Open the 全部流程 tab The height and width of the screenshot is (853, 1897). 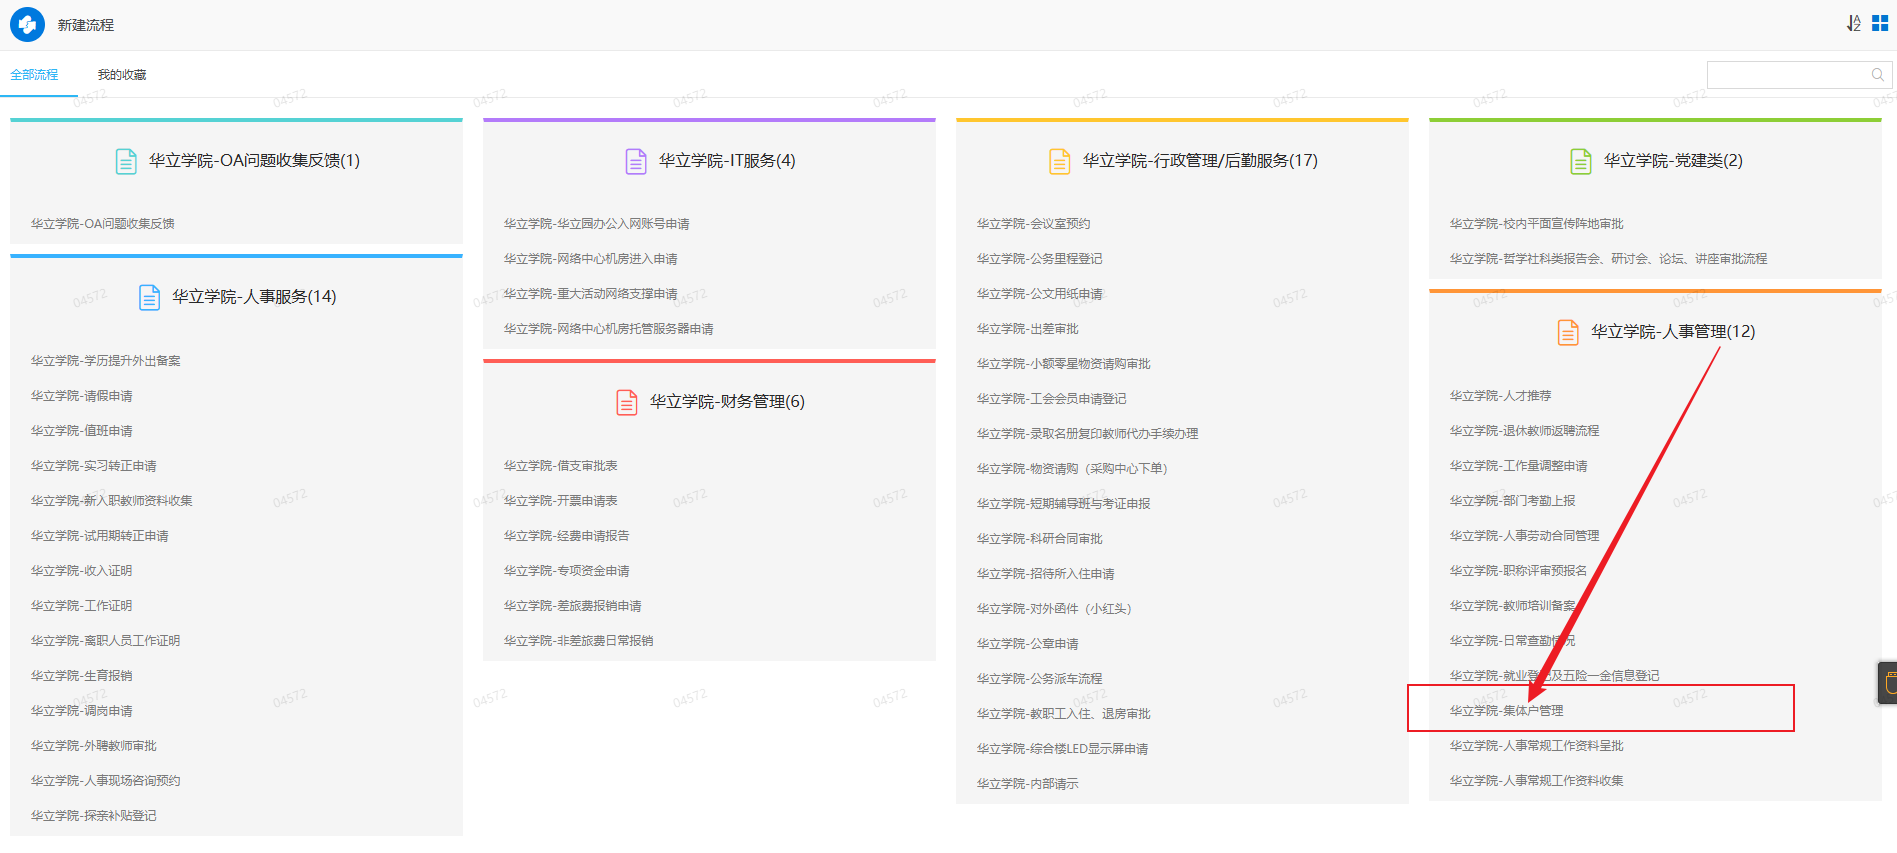(x=34, y=75)
